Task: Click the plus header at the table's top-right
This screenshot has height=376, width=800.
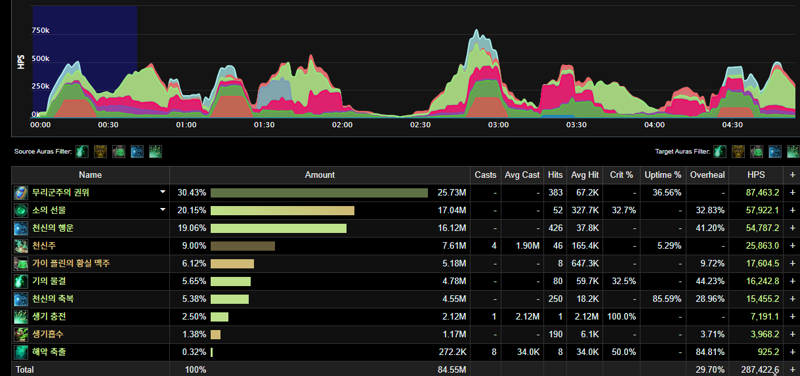Action: point(792,175)
